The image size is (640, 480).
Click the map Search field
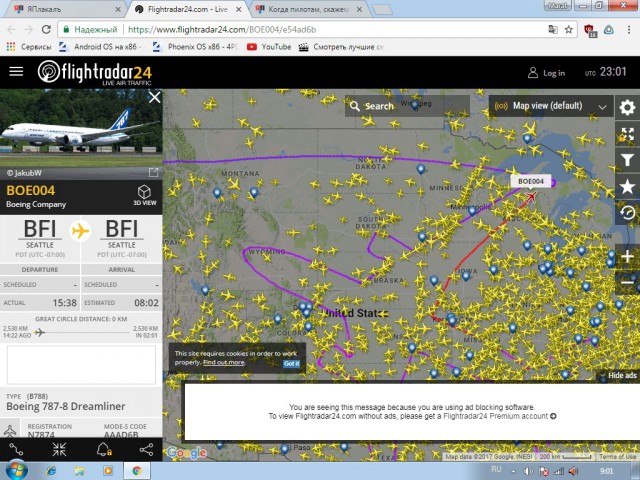pyautogui.click(x=407, y=106)
